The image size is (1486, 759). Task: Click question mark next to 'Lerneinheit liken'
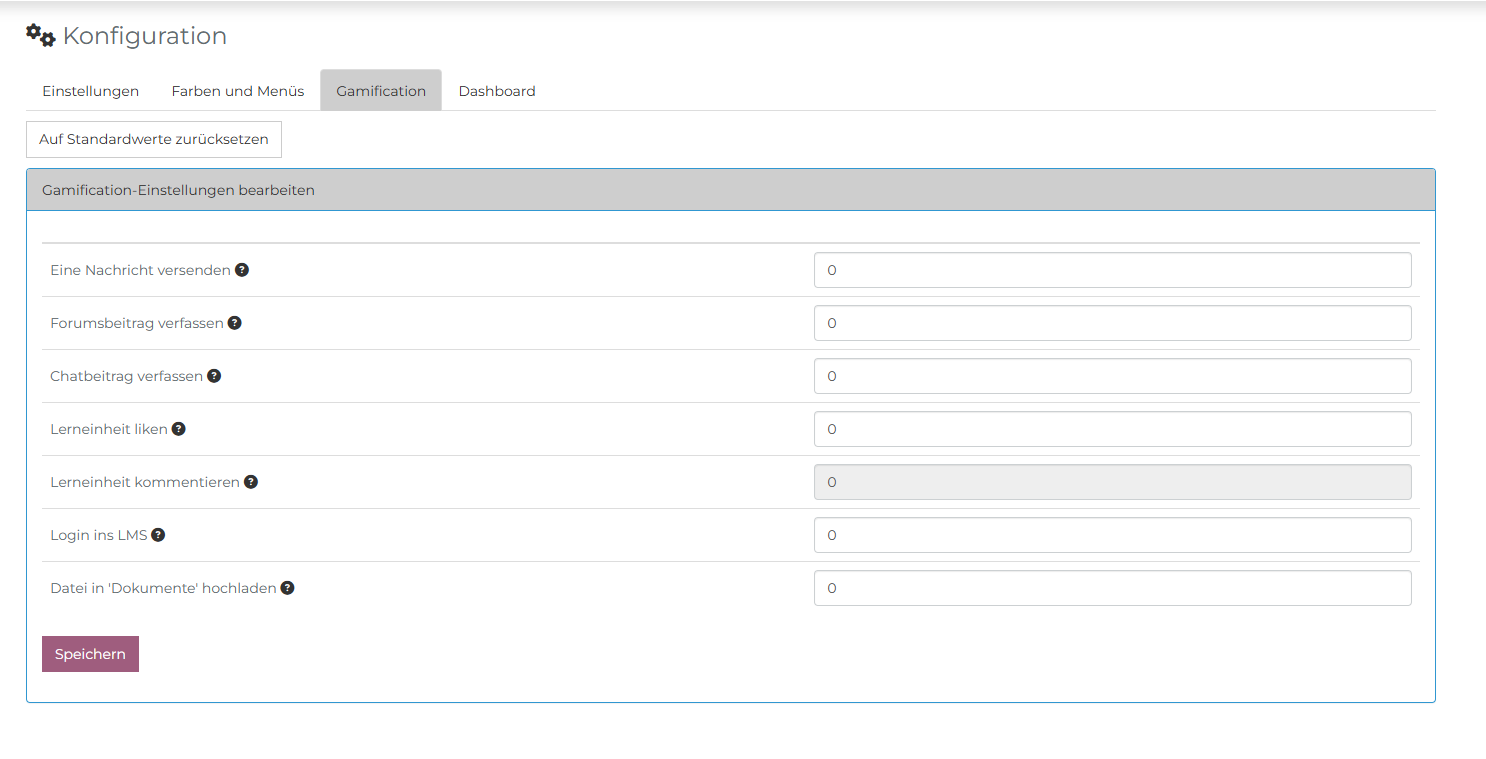click(179, 429)
